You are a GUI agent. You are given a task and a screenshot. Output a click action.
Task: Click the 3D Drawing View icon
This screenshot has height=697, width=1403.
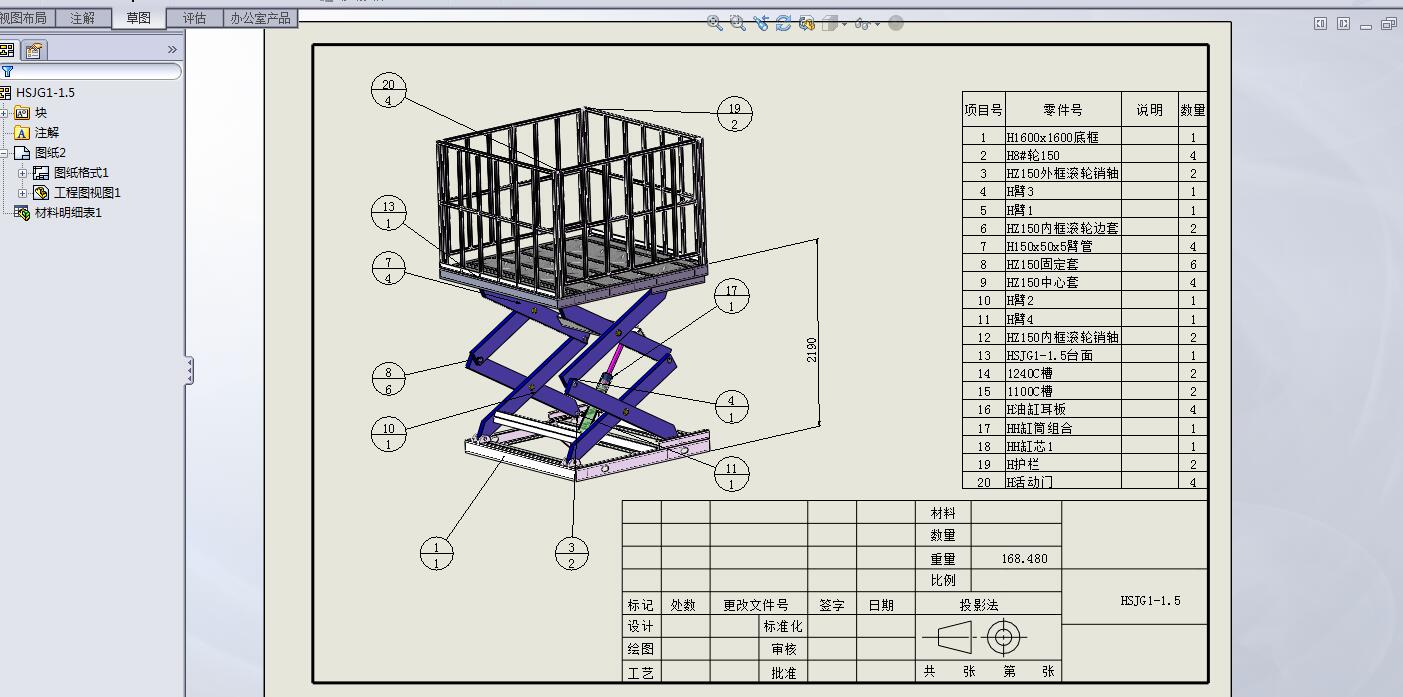pos(806,22)
